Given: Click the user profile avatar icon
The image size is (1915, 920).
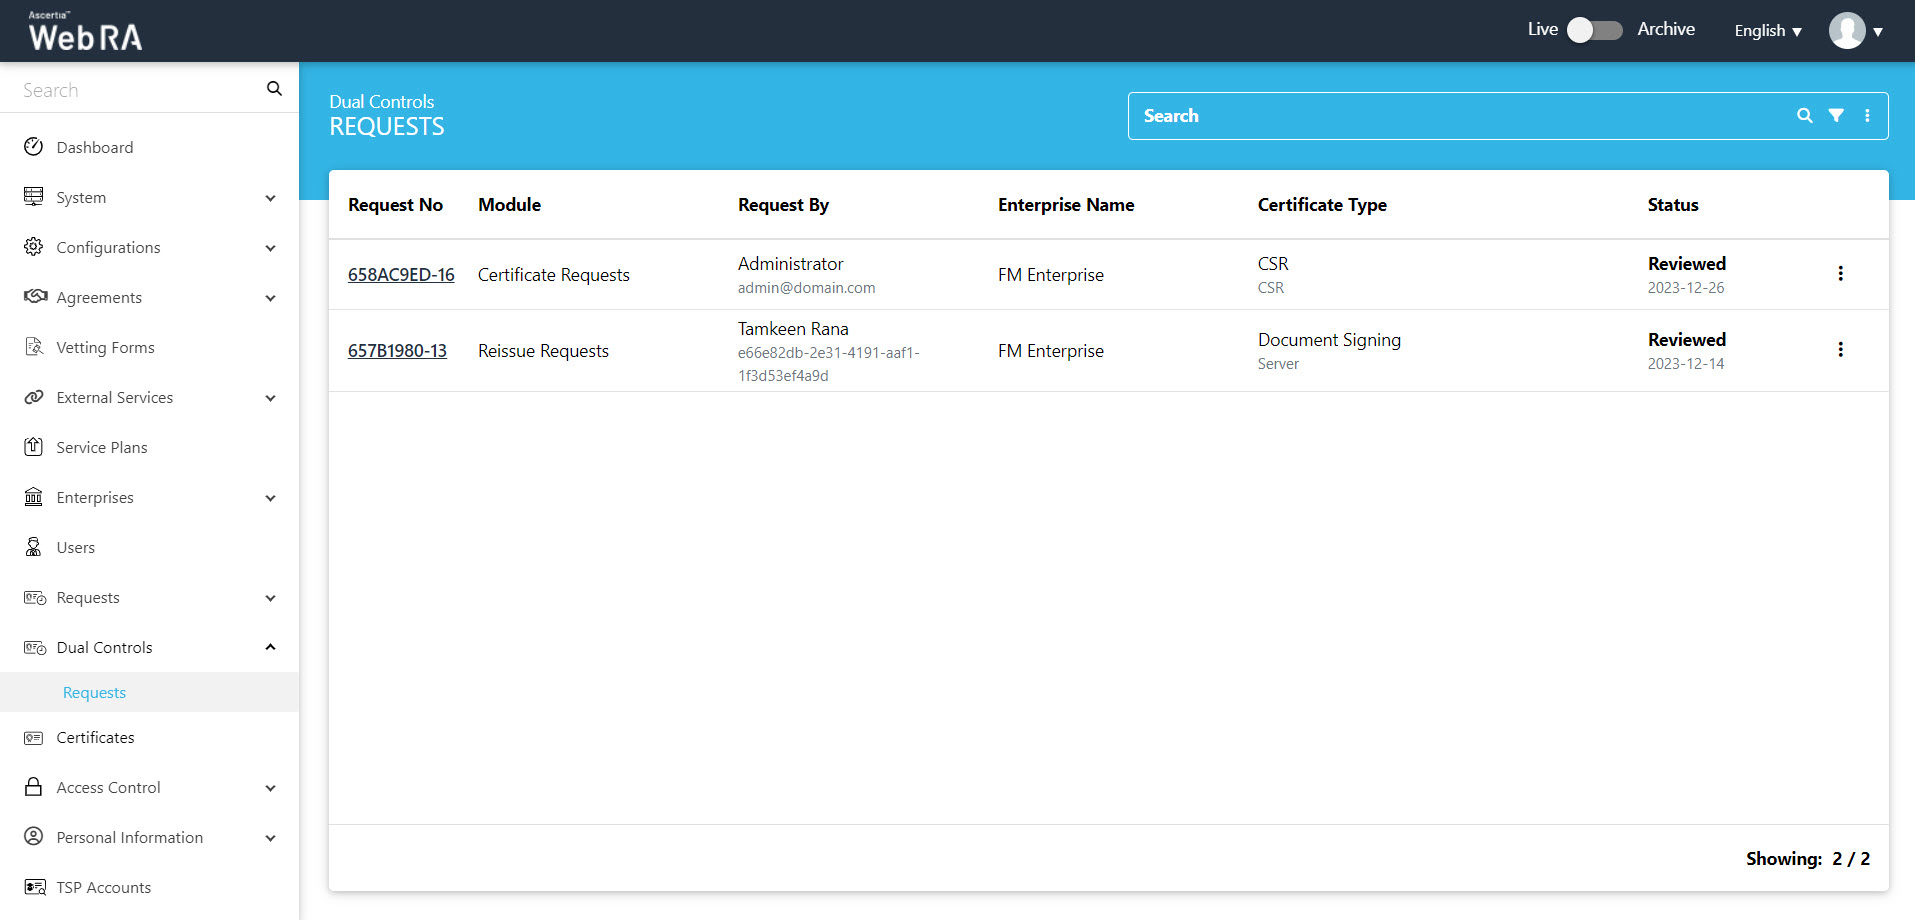Looking at the screenshot, I should [1847, 31].
